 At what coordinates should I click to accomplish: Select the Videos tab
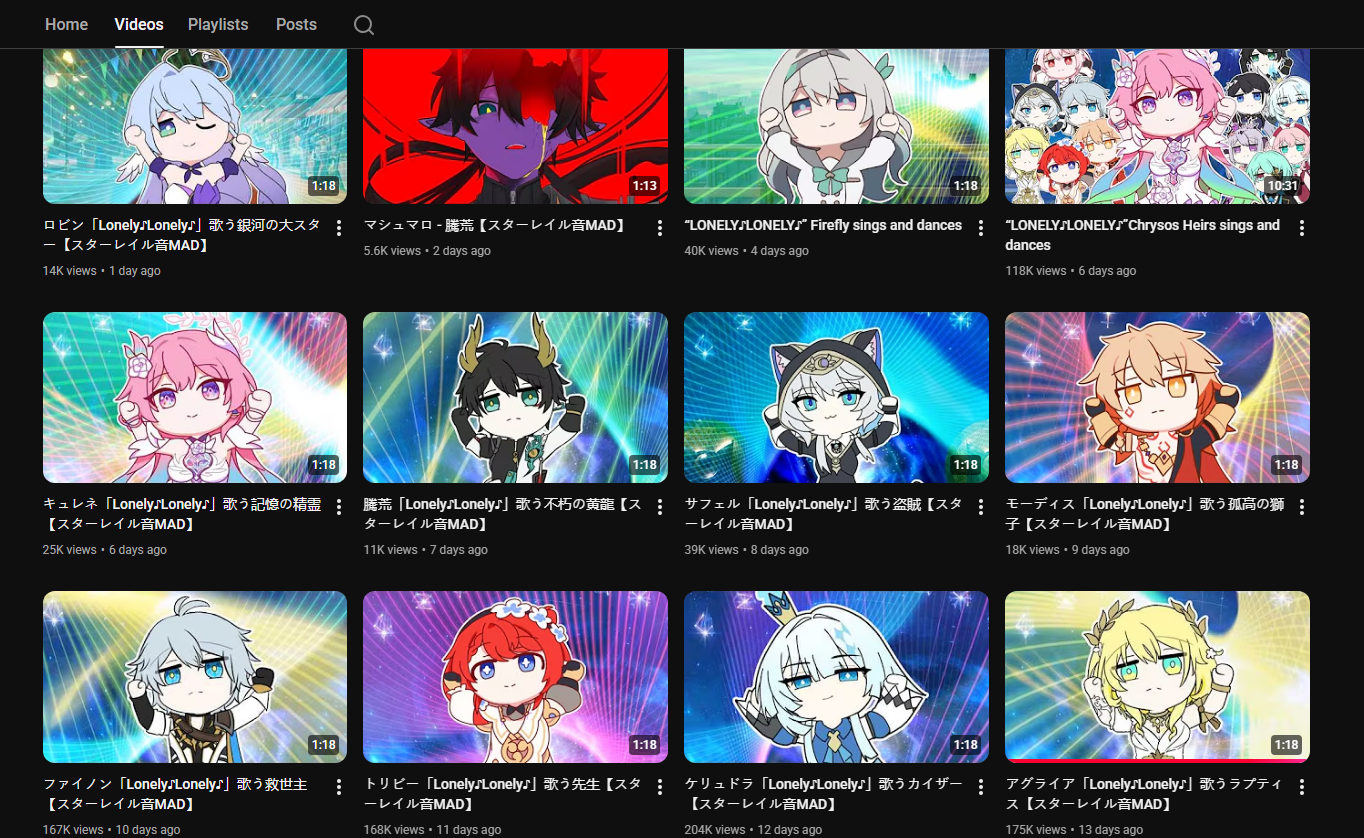[139, 24]
